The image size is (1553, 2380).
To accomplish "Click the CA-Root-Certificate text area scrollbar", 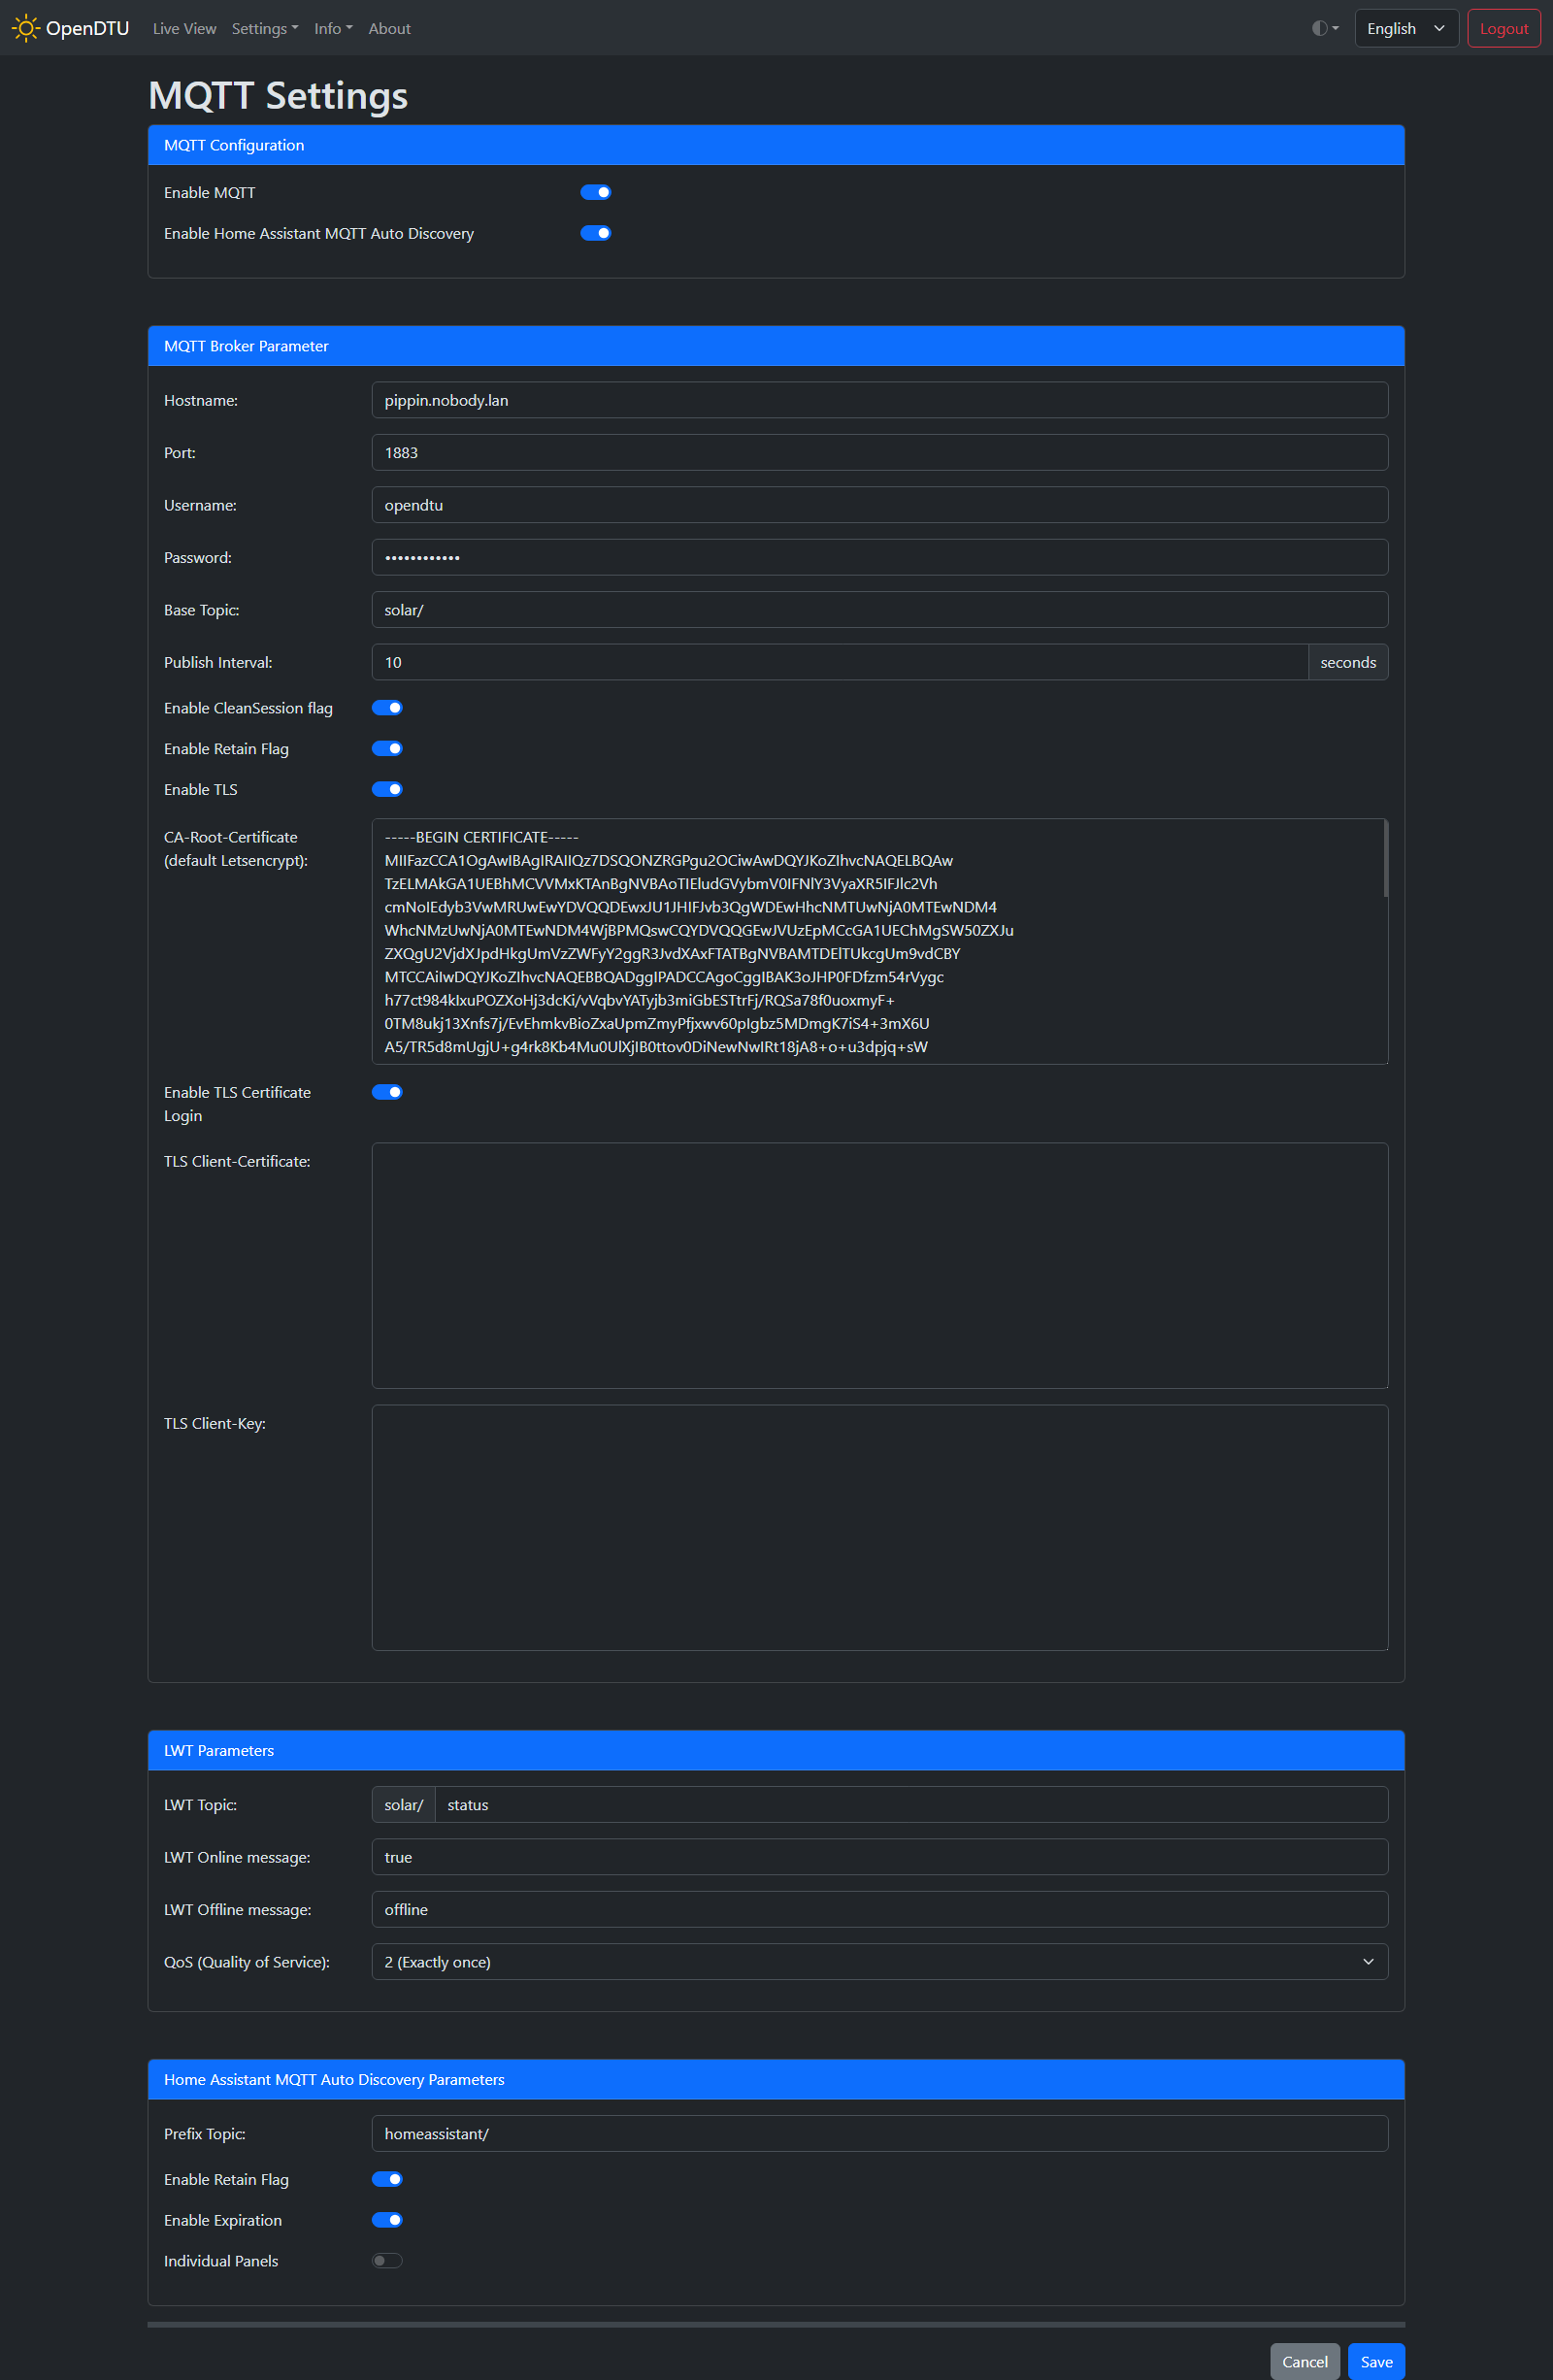I will [x=1385, y=859].
